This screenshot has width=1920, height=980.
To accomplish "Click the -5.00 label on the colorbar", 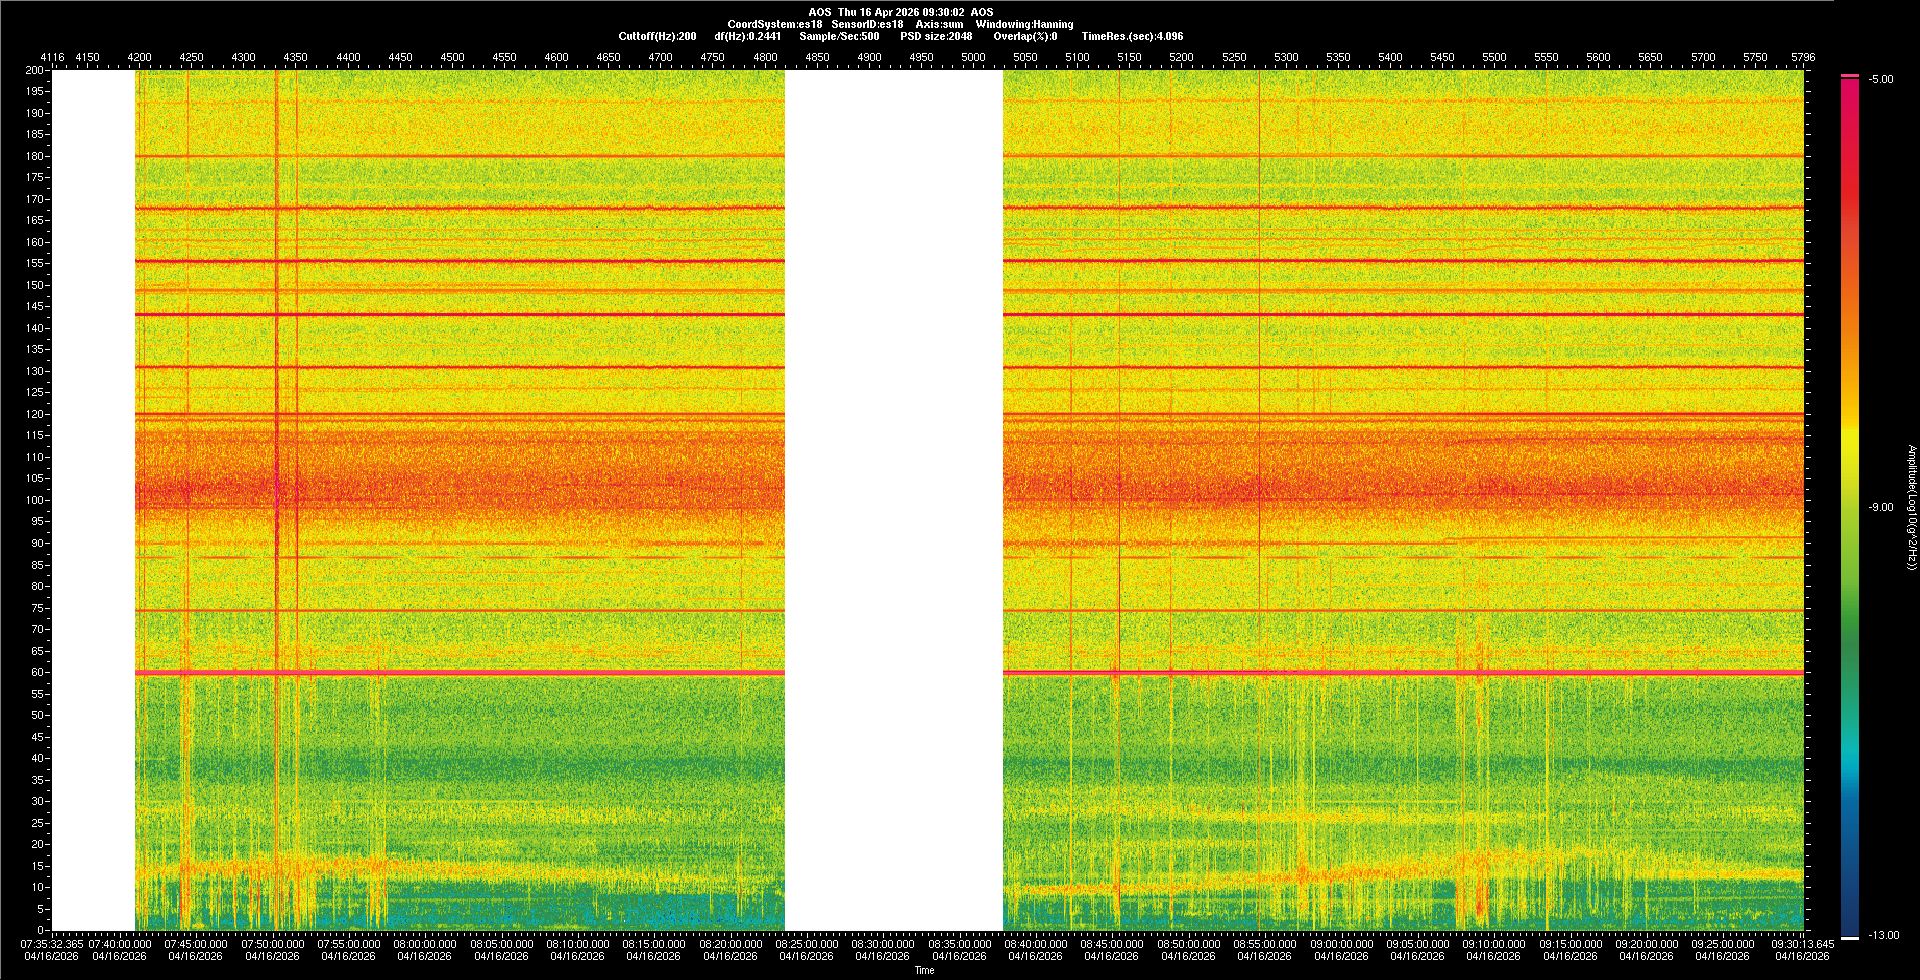I will tap(1881, 80).
